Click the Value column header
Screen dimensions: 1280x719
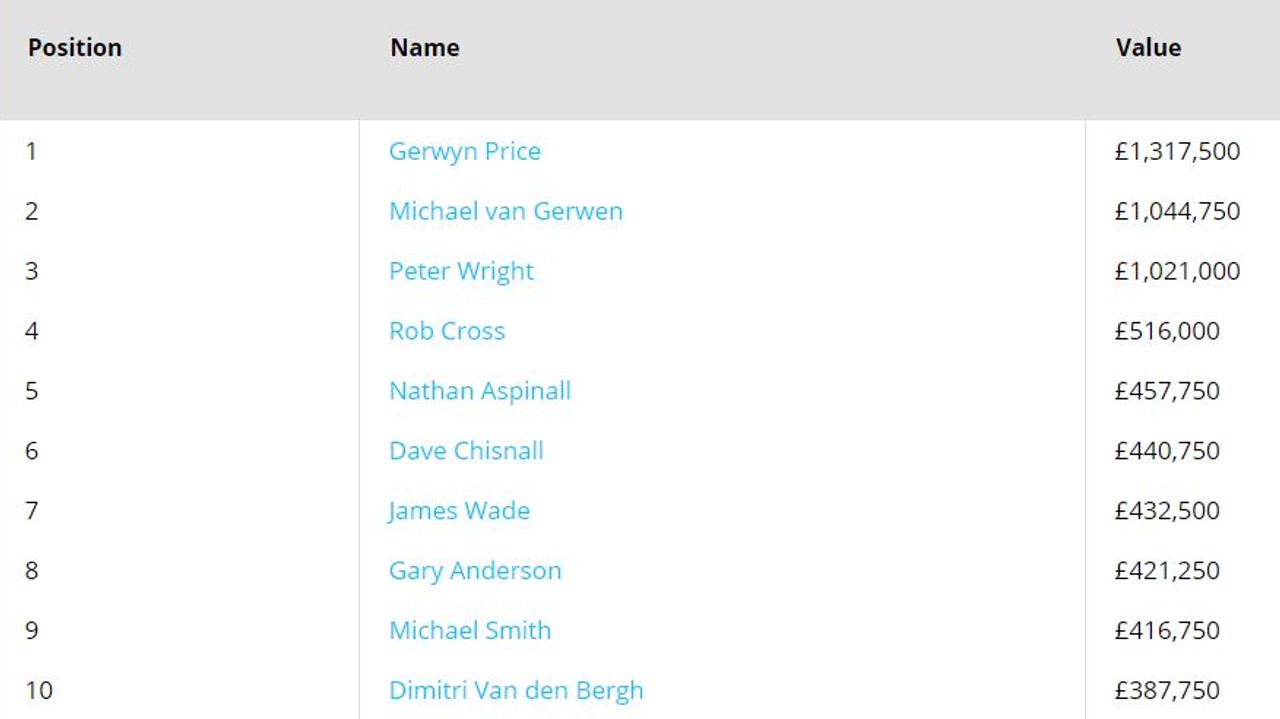tap(1148, 48)
